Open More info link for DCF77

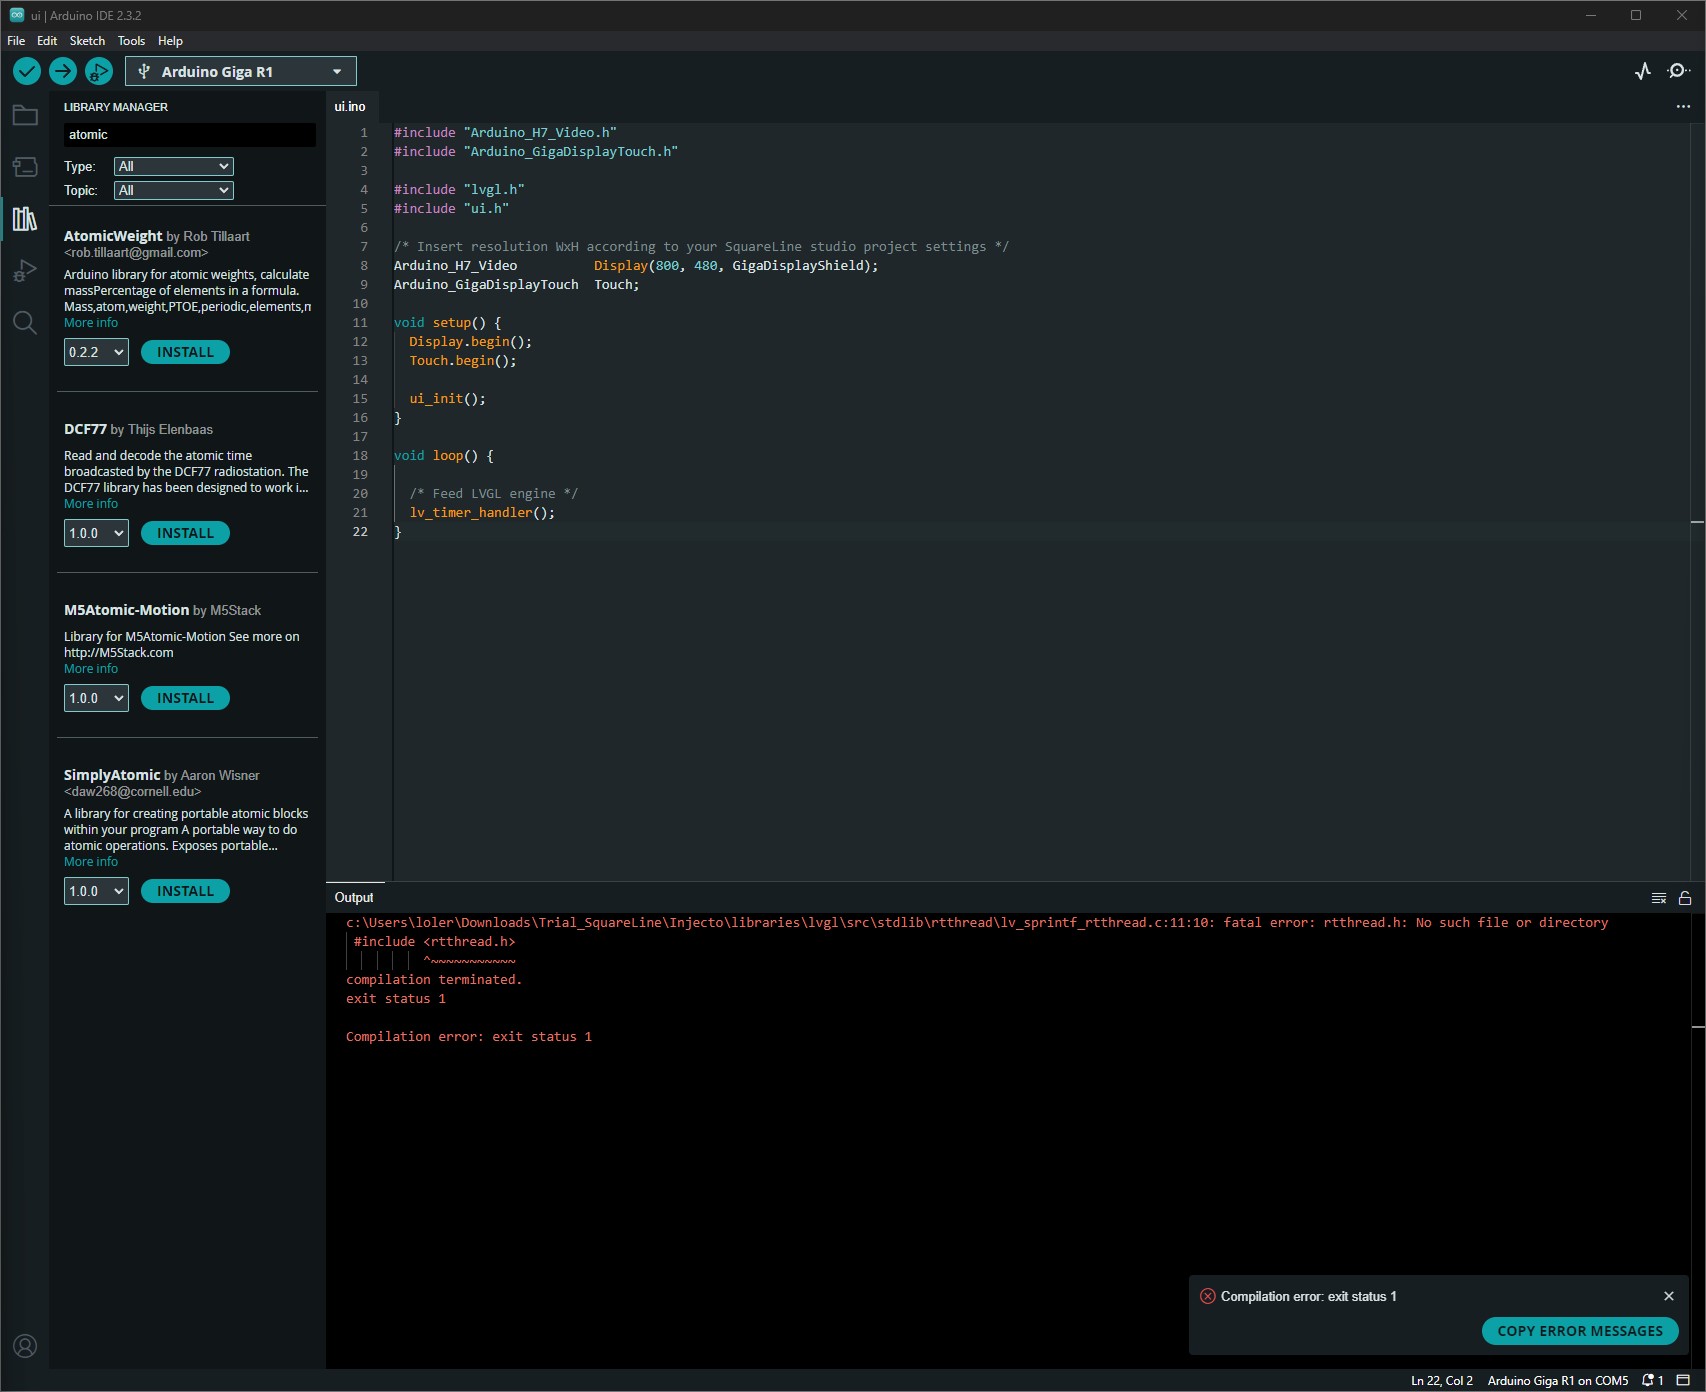[91, 504]
